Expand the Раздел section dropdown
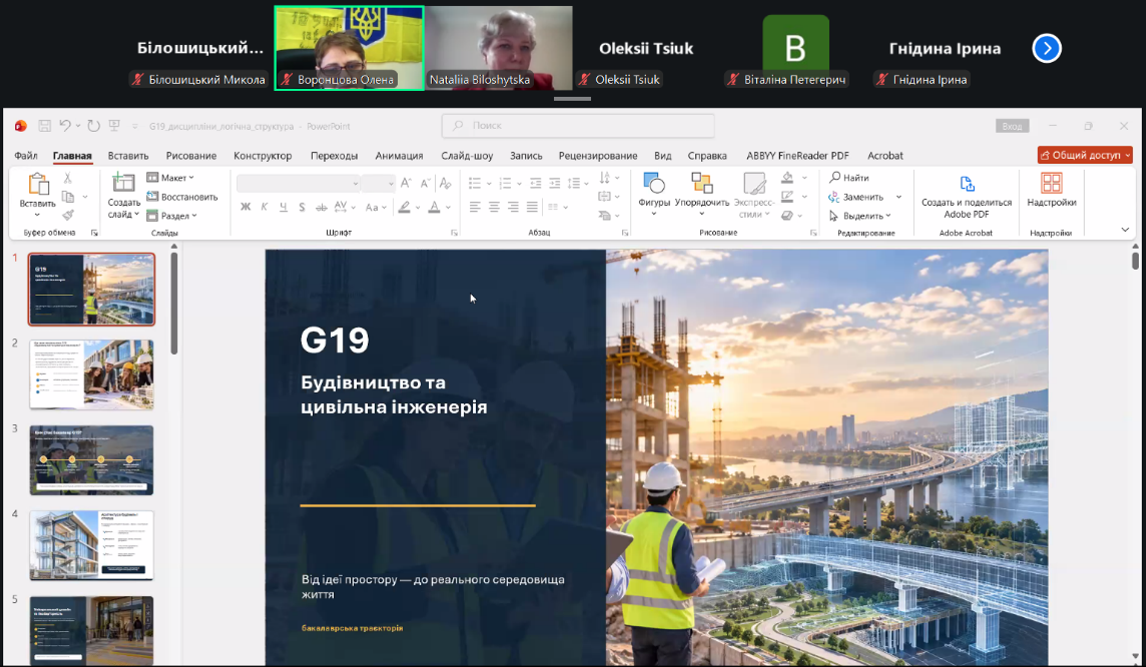This screenshot has width=1146, height=667. click(172, 216)
